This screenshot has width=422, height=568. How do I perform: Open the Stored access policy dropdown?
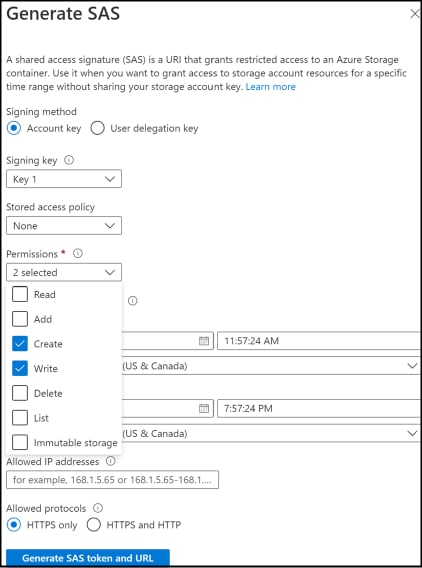click(64, 226)
